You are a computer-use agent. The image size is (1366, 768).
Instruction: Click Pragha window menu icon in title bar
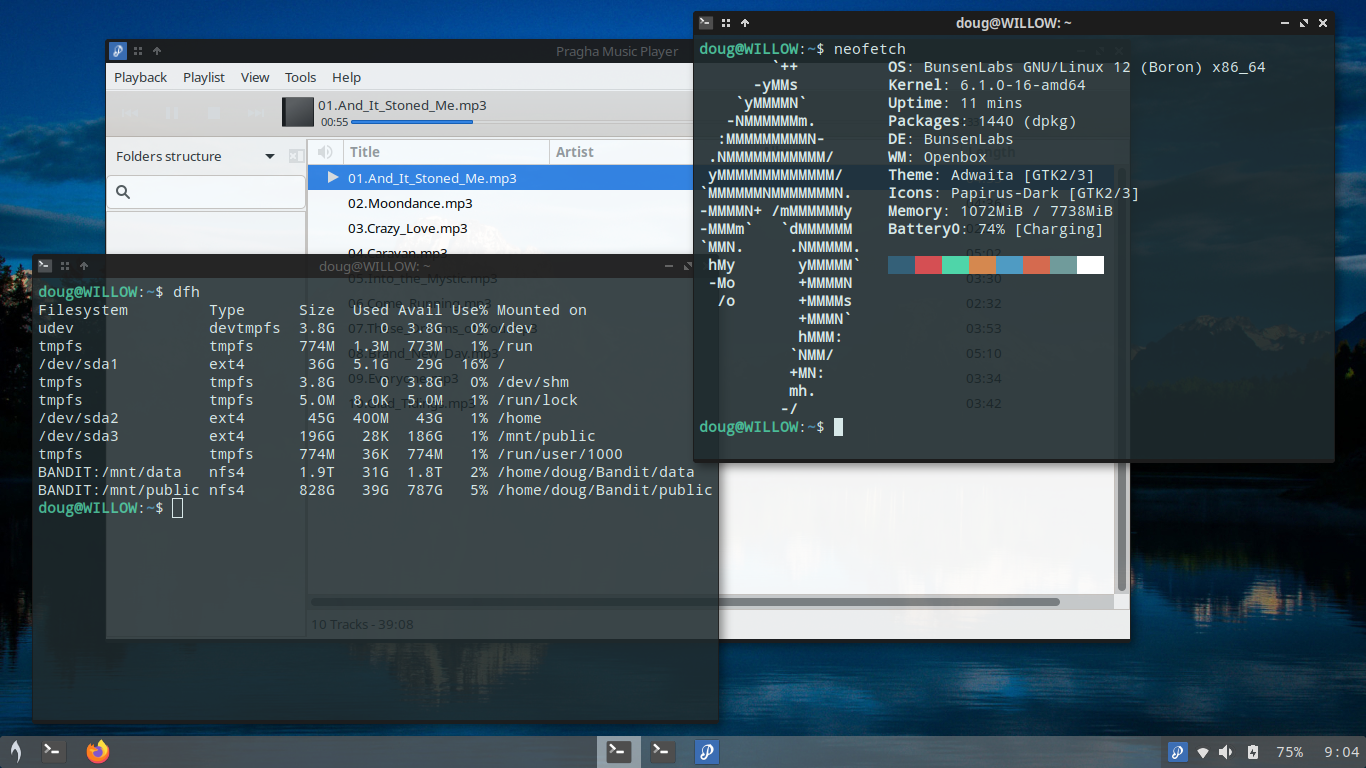coord(118,51)
